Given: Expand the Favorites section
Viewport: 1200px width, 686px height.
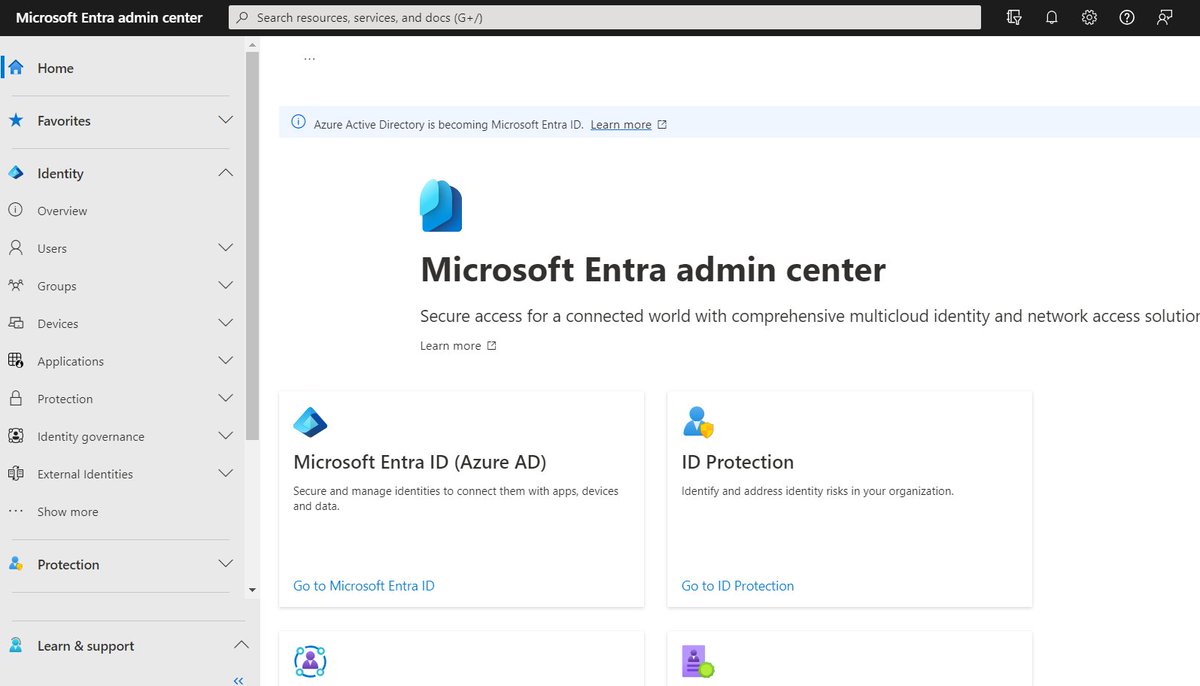Looking at the screenshot, I should 225,120.
